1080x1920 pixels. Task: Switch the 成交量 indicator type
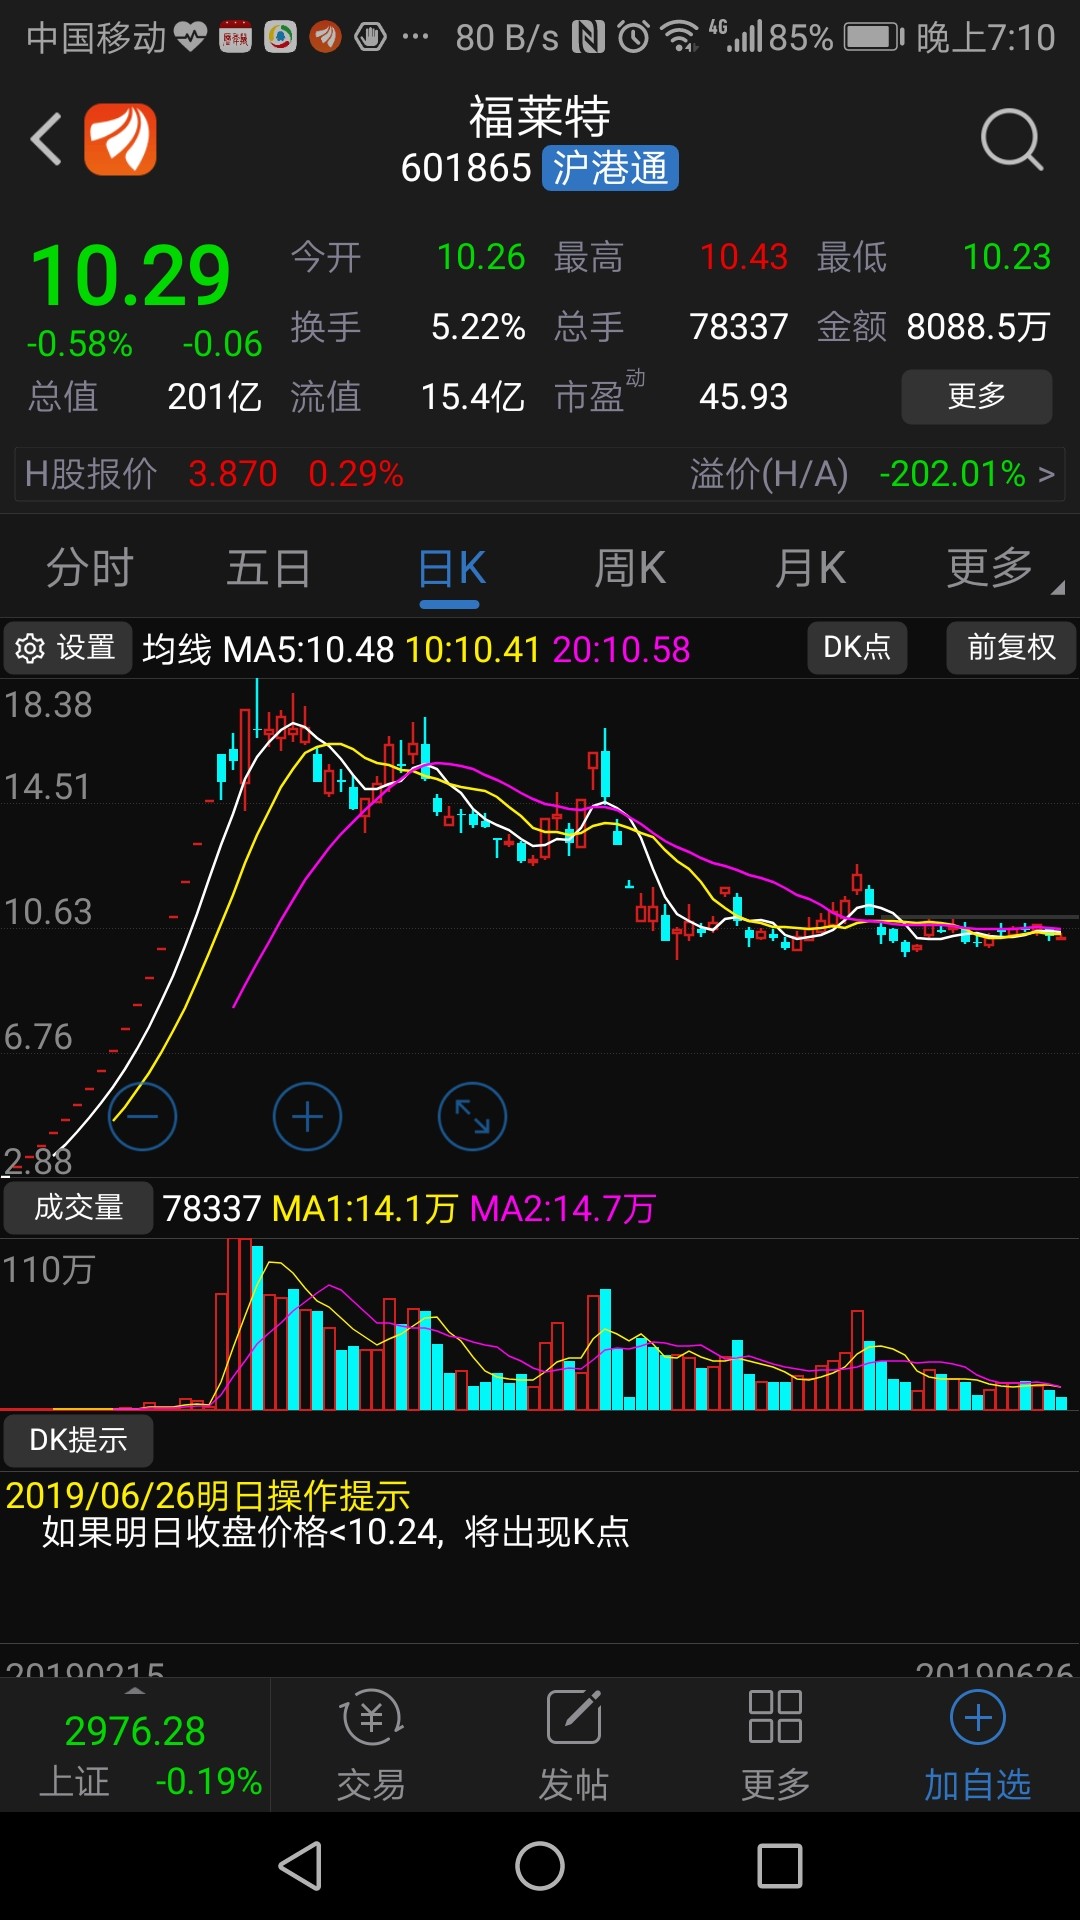click(x=78, y=1208)
